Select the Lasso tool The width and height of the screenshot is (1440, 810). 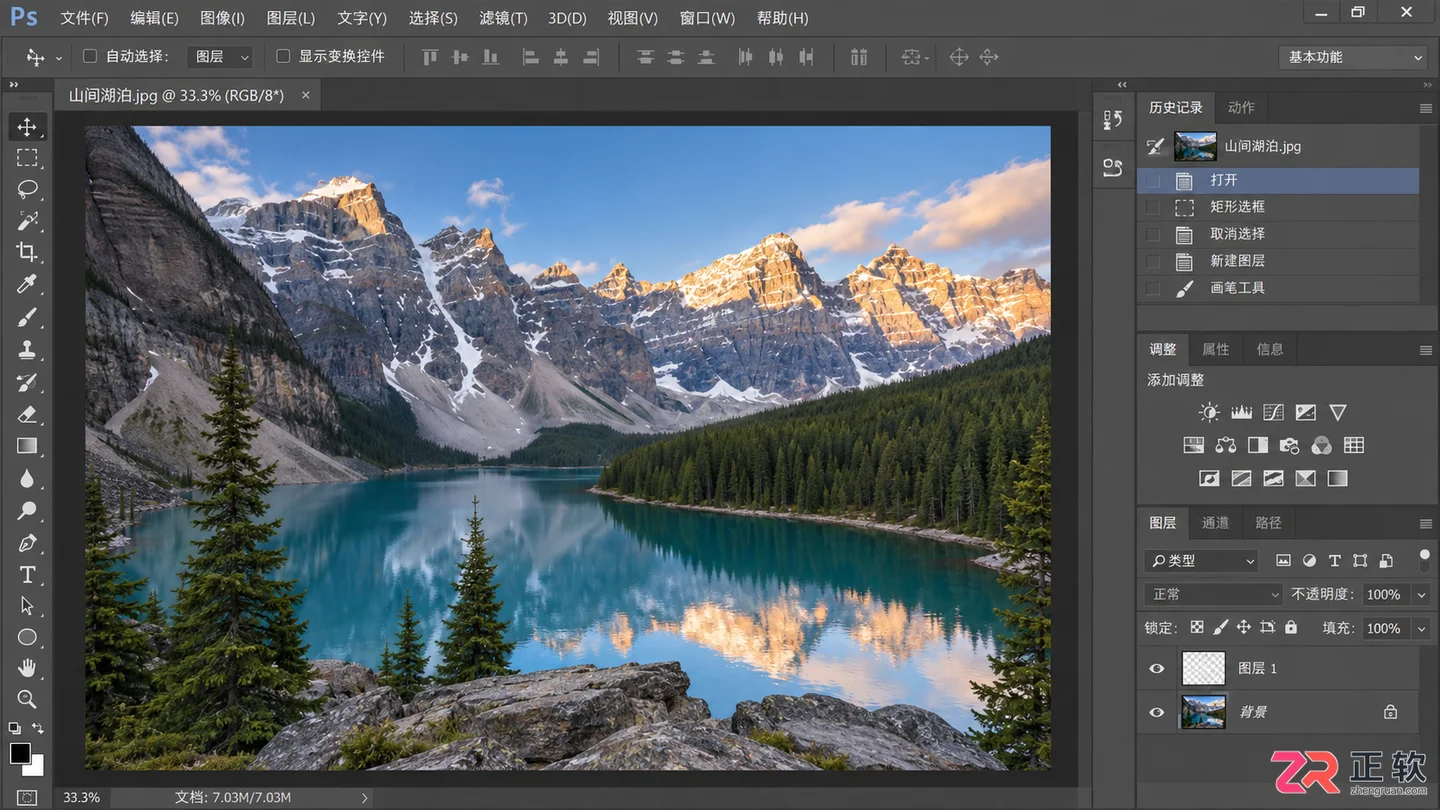coord(27,189)
